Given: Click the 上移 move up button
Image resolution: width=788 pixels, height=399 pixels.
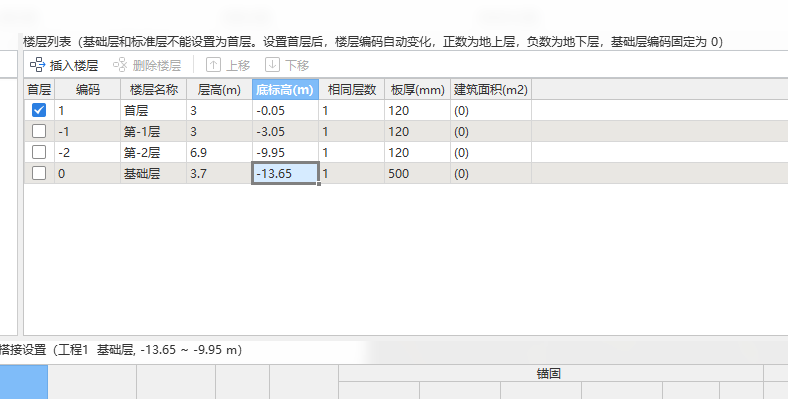Looking at the screenshot, I should (x=228, y=65).
